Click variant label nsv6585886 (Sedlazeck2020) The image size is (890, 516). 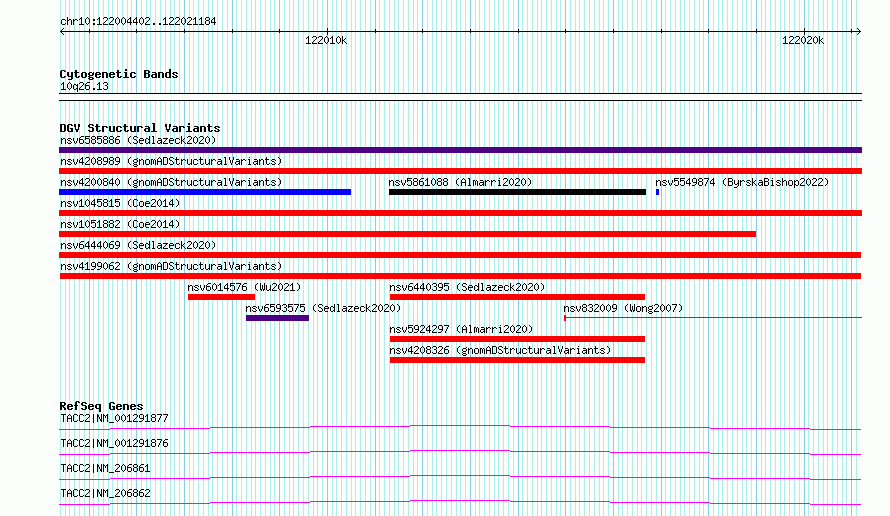click(x=138, y=140)
